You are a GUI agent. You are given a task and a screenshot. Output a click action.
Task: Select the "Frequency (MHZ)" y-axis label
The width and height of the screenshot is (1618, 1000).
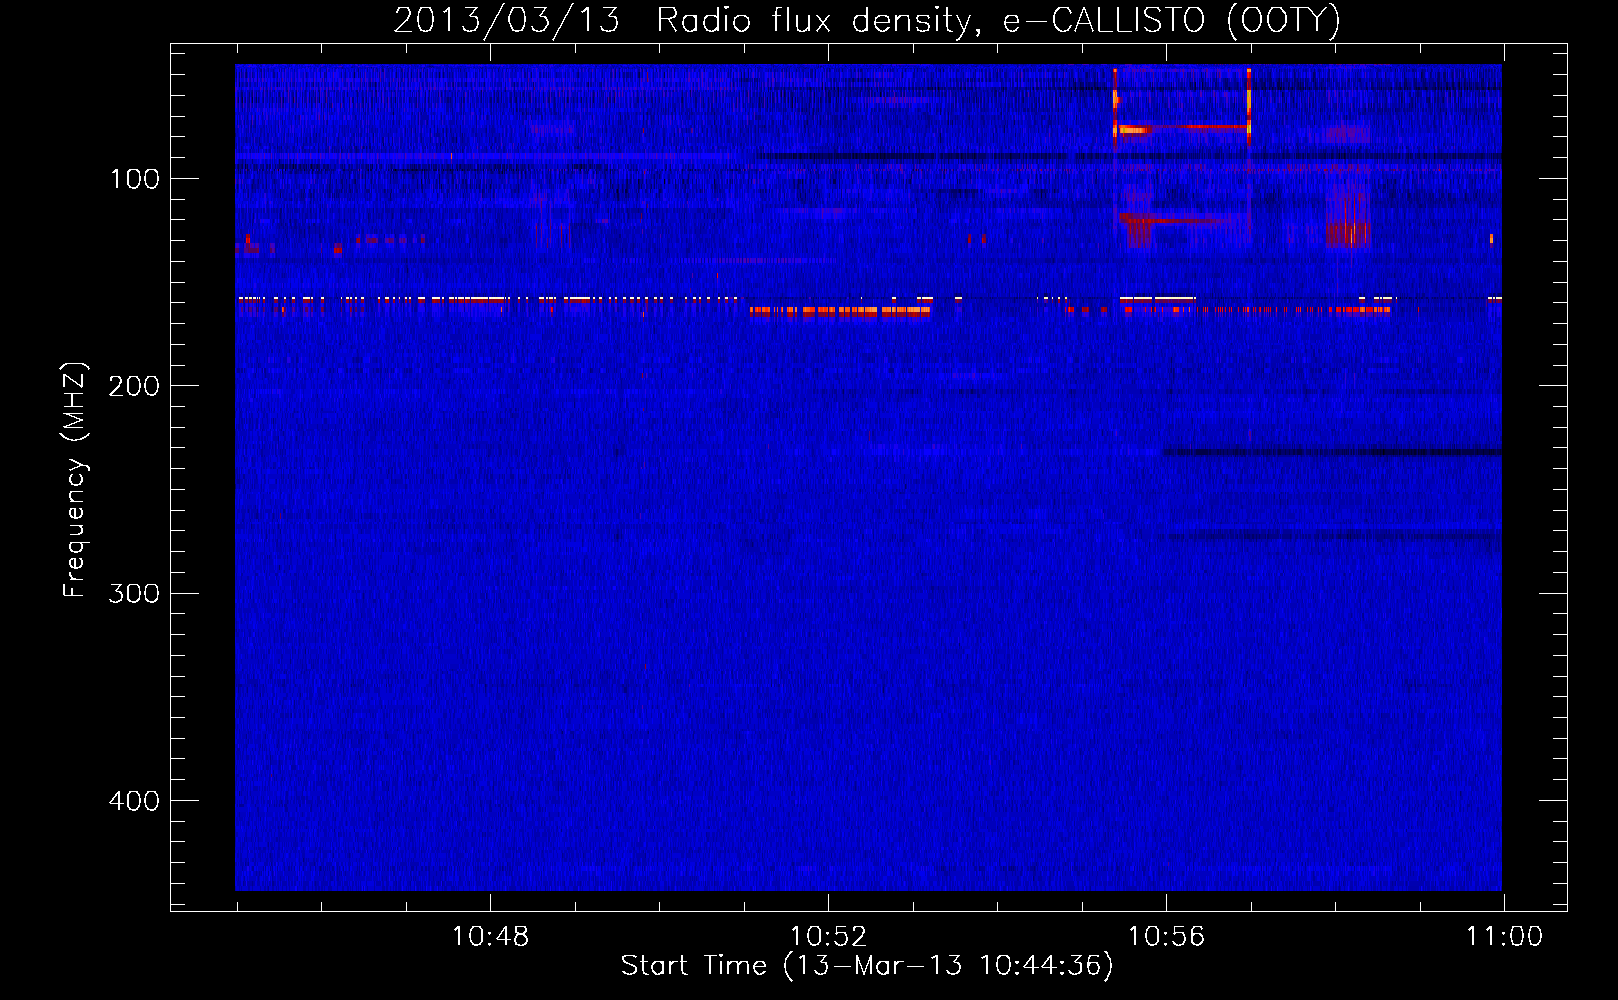(75, 480)
